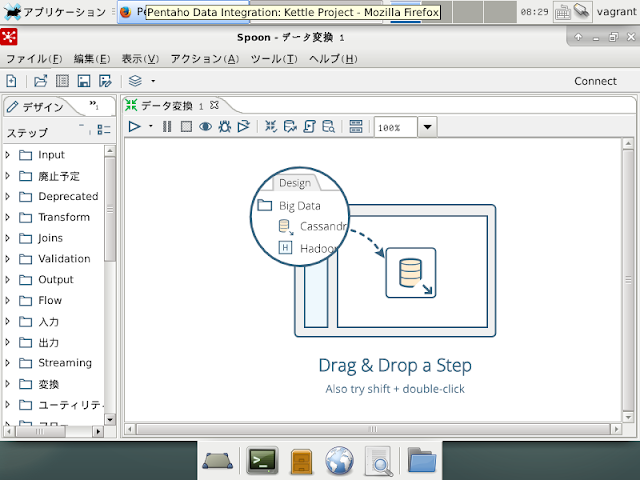Screen dimensions: 640x480
Task: Close the データ変換 1 tab
Action: tap(214, 105)
